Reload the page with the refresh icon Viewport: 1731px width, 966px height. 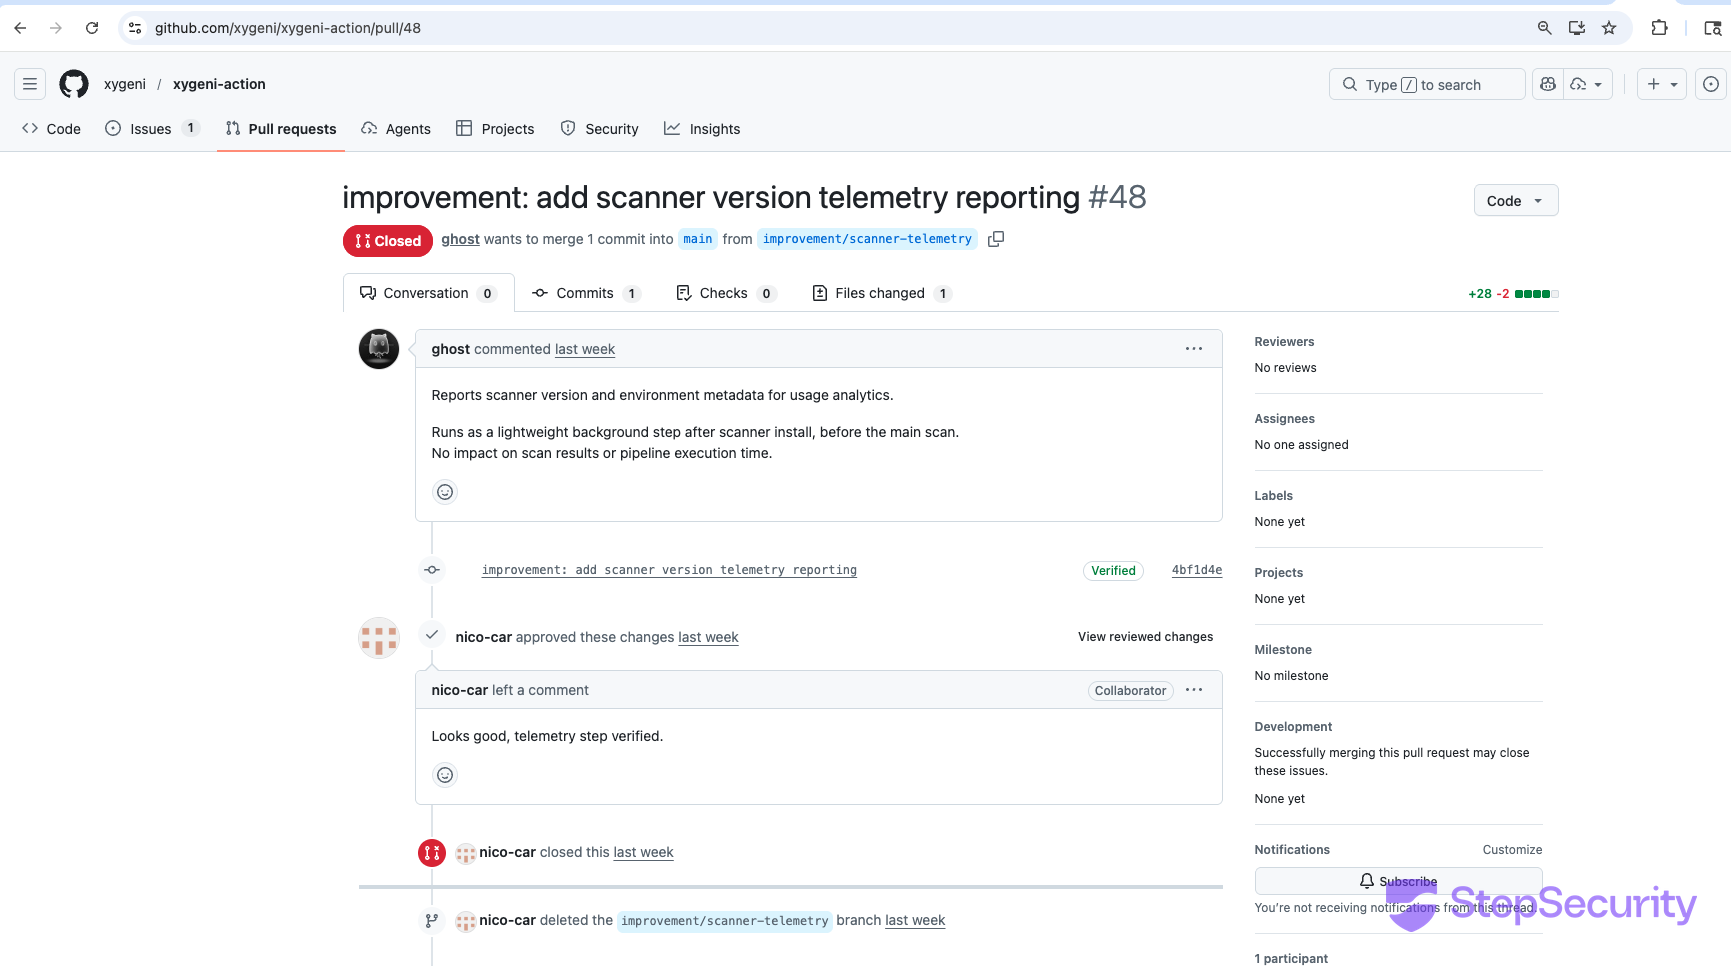coord(92,28)
